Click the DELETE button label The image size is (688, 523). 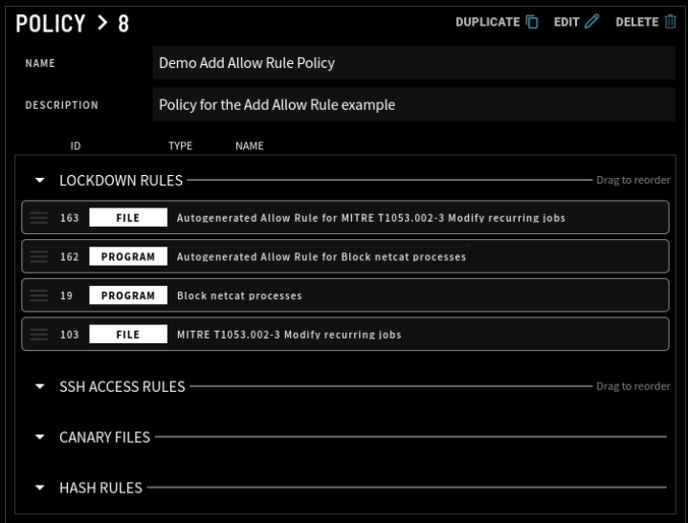(637, 22)
